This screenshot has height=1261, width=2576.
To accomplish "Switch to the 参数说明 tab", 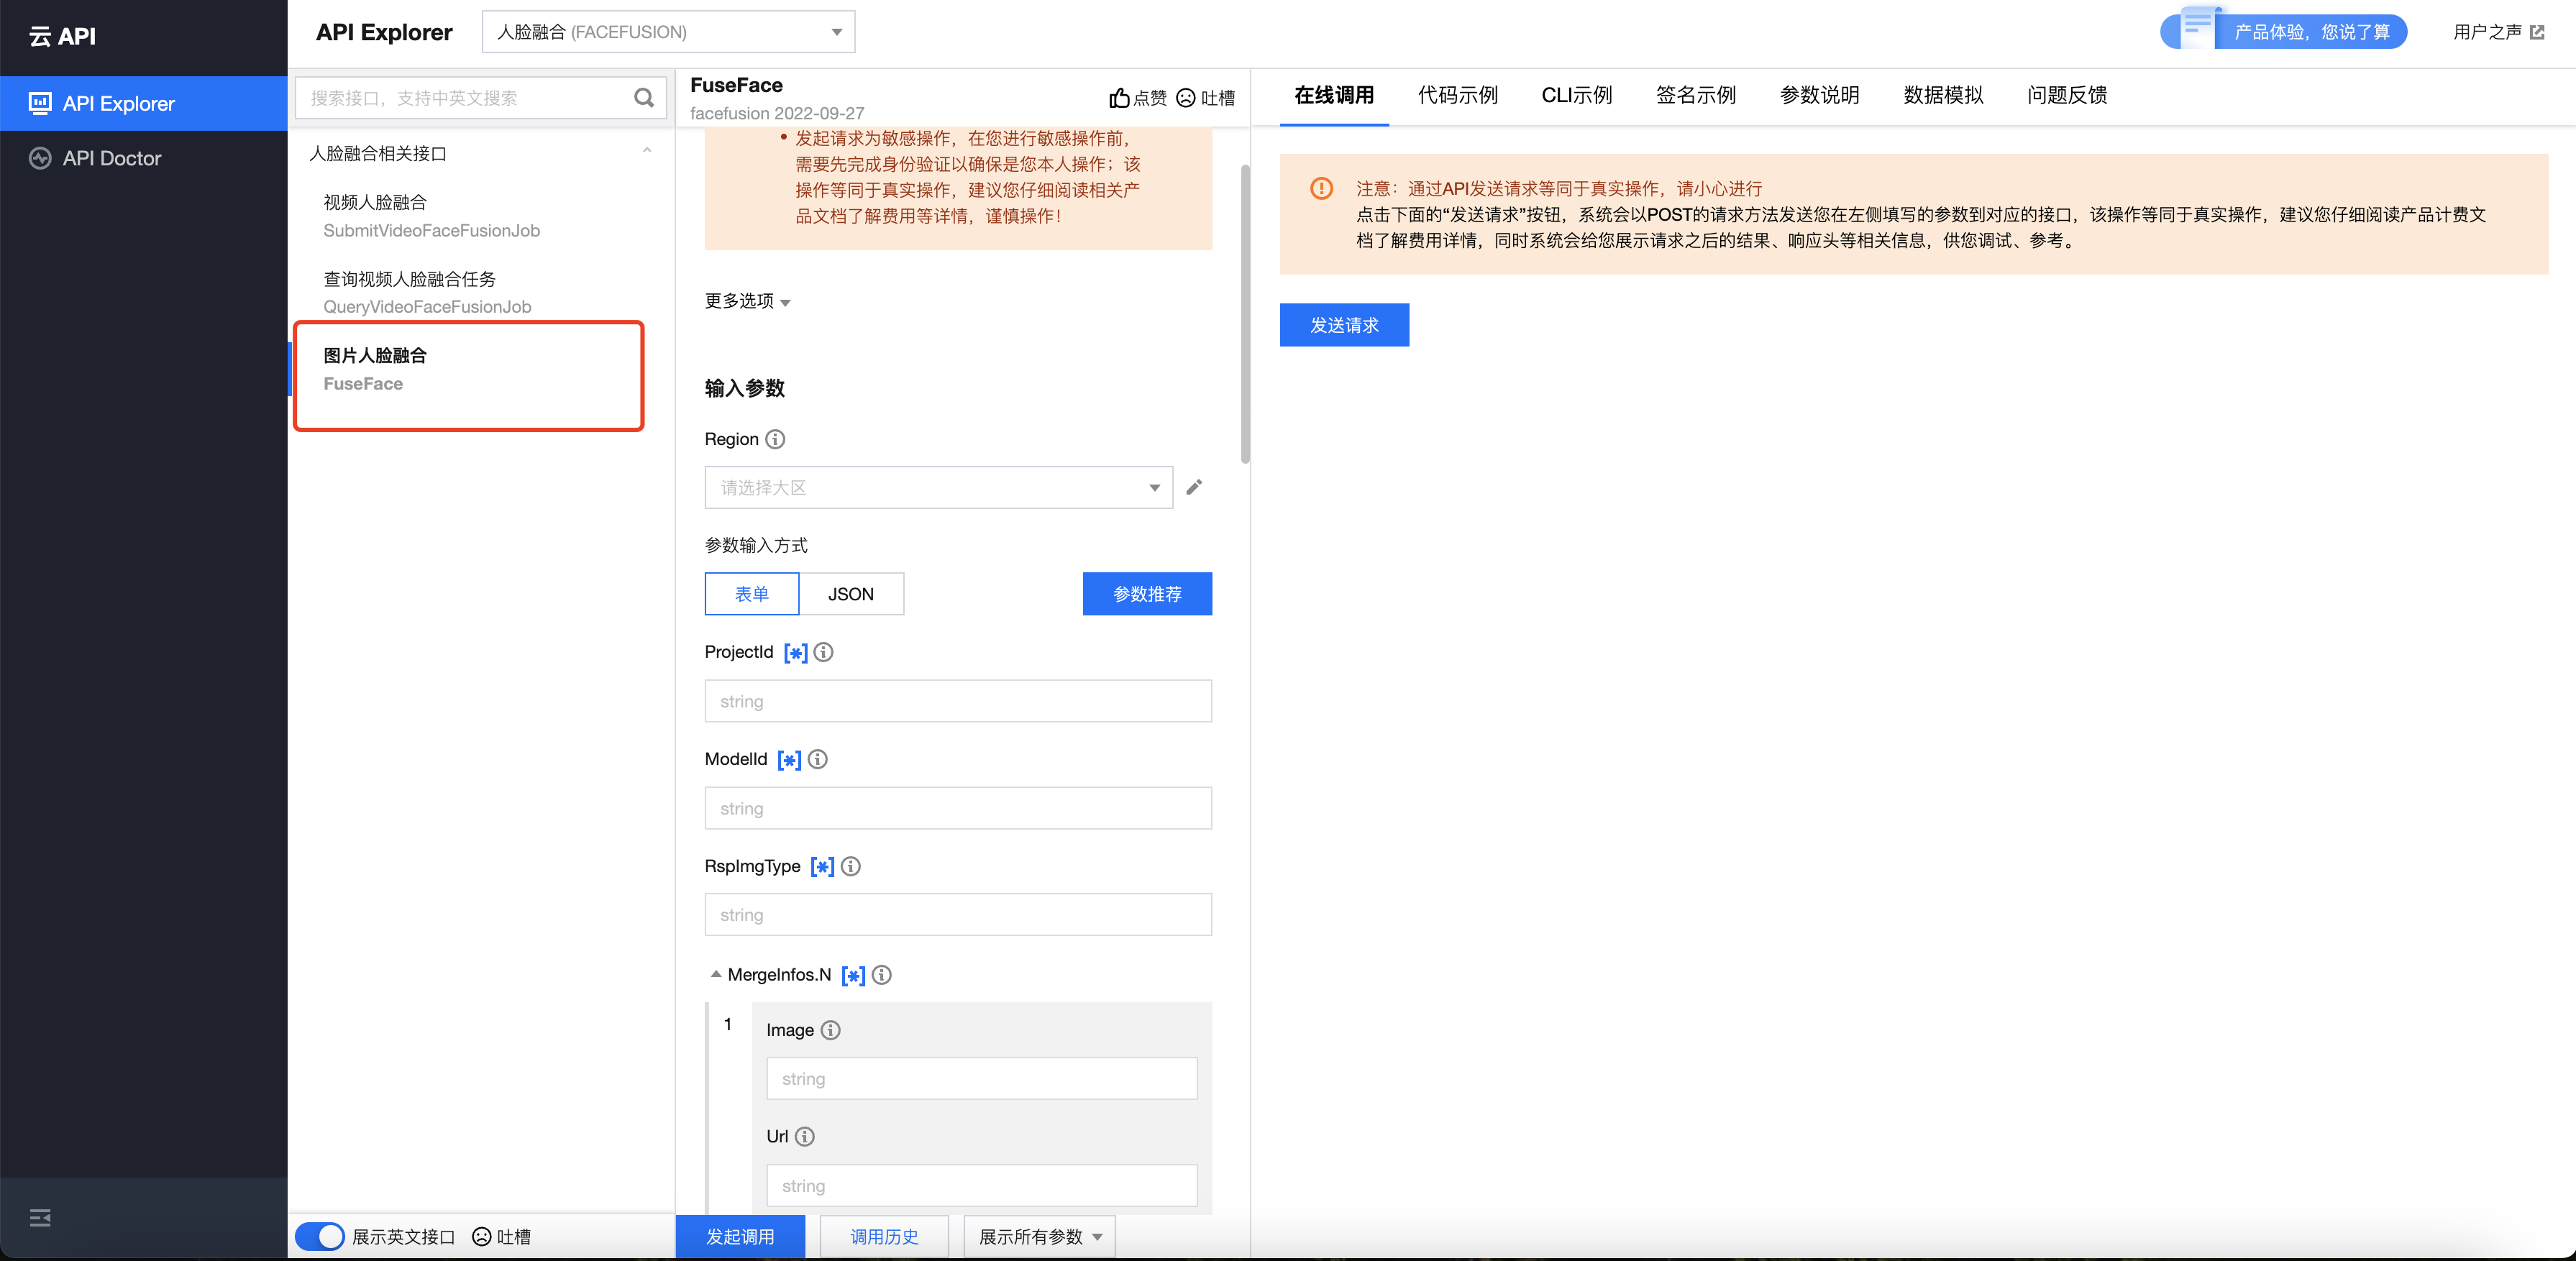I will pyautogui.click(x=1819, y=95).
